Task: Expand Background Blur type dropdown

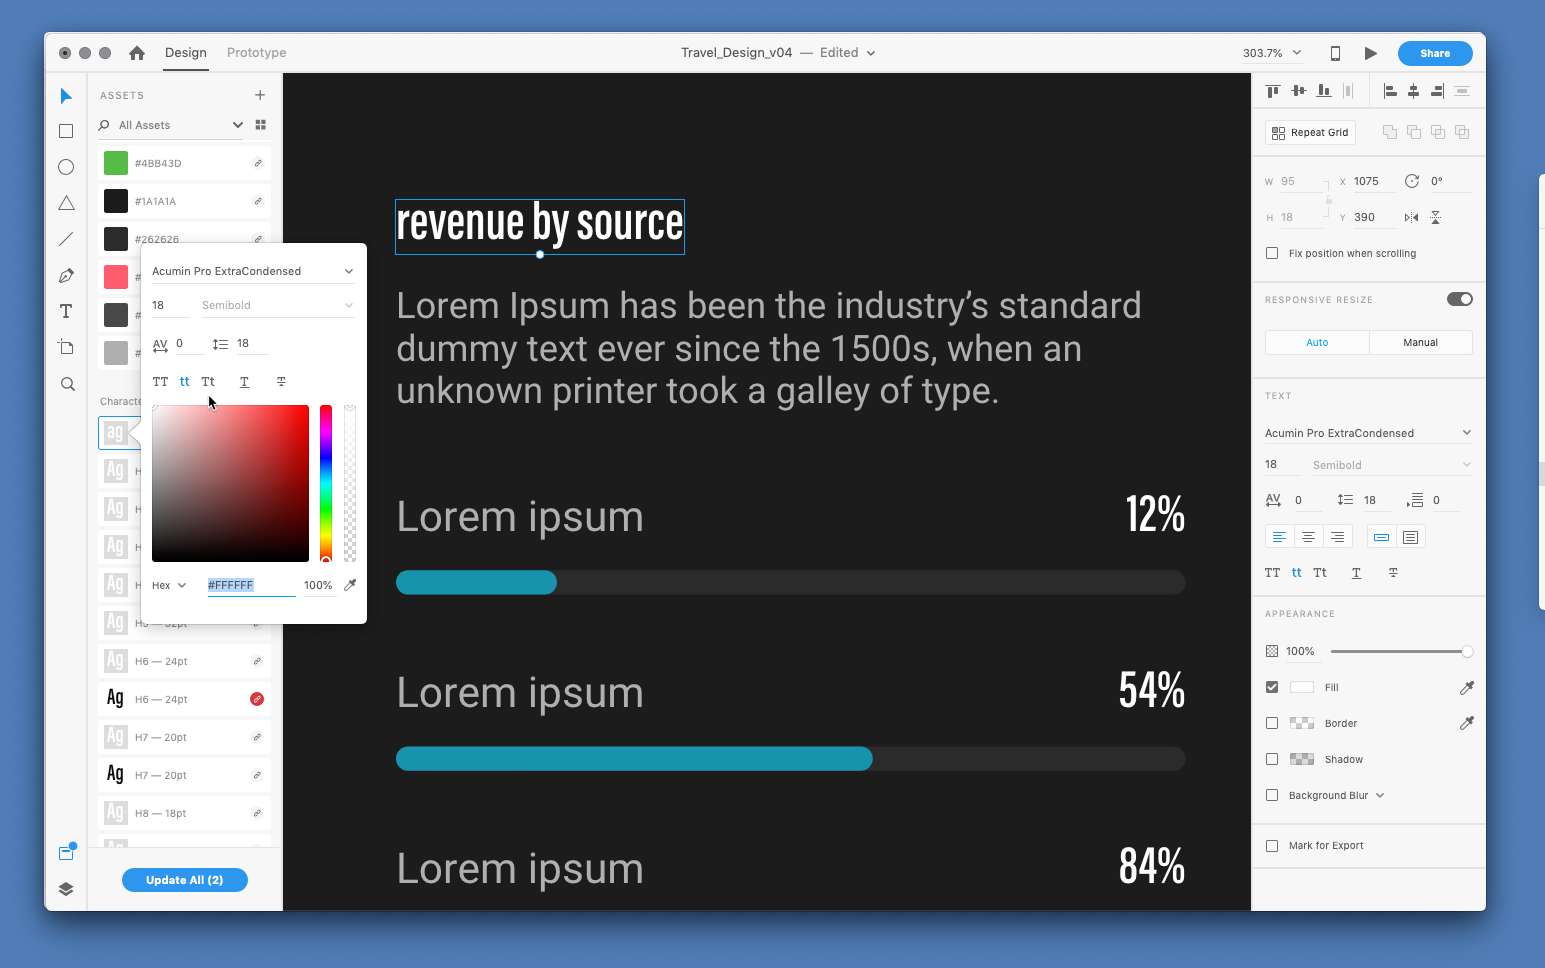Action: click(1380, 795)
